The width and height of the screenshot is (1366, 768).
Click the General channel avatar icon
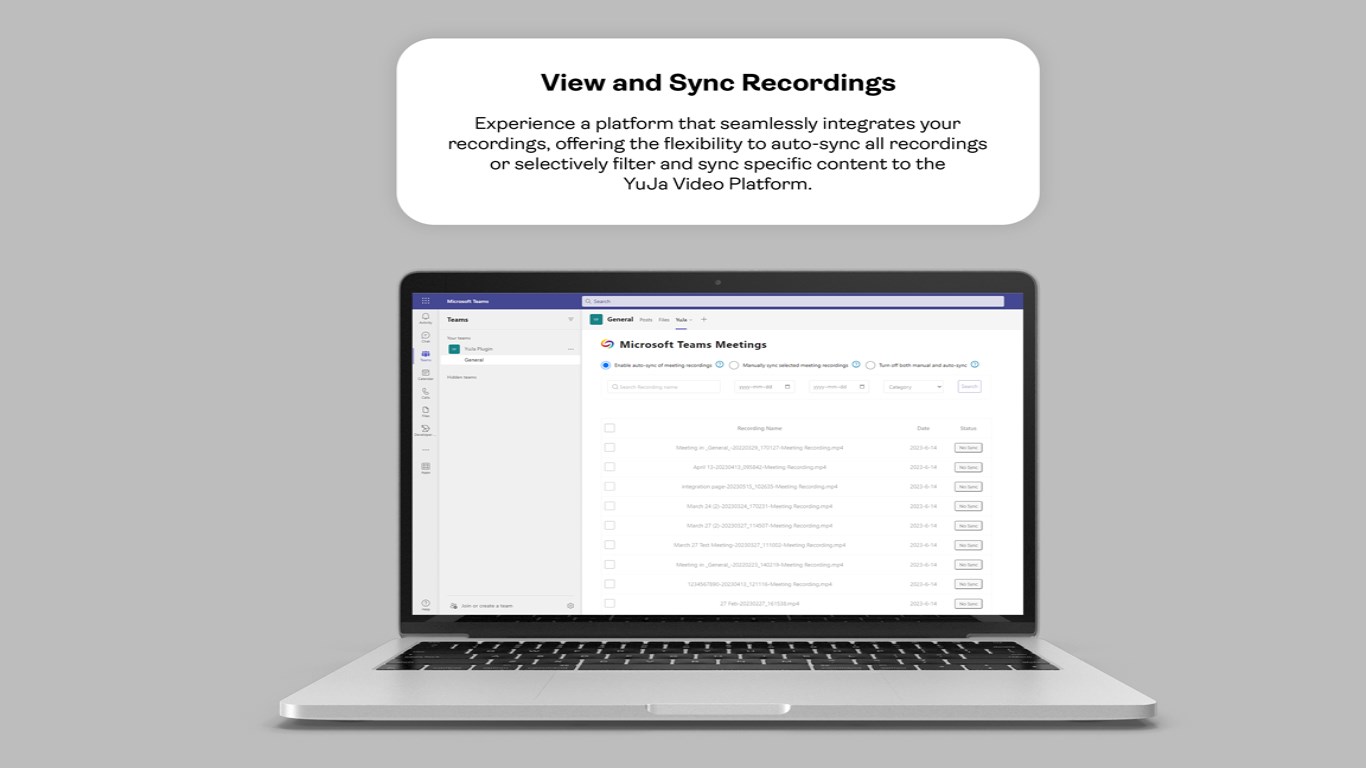click(596, 320)
